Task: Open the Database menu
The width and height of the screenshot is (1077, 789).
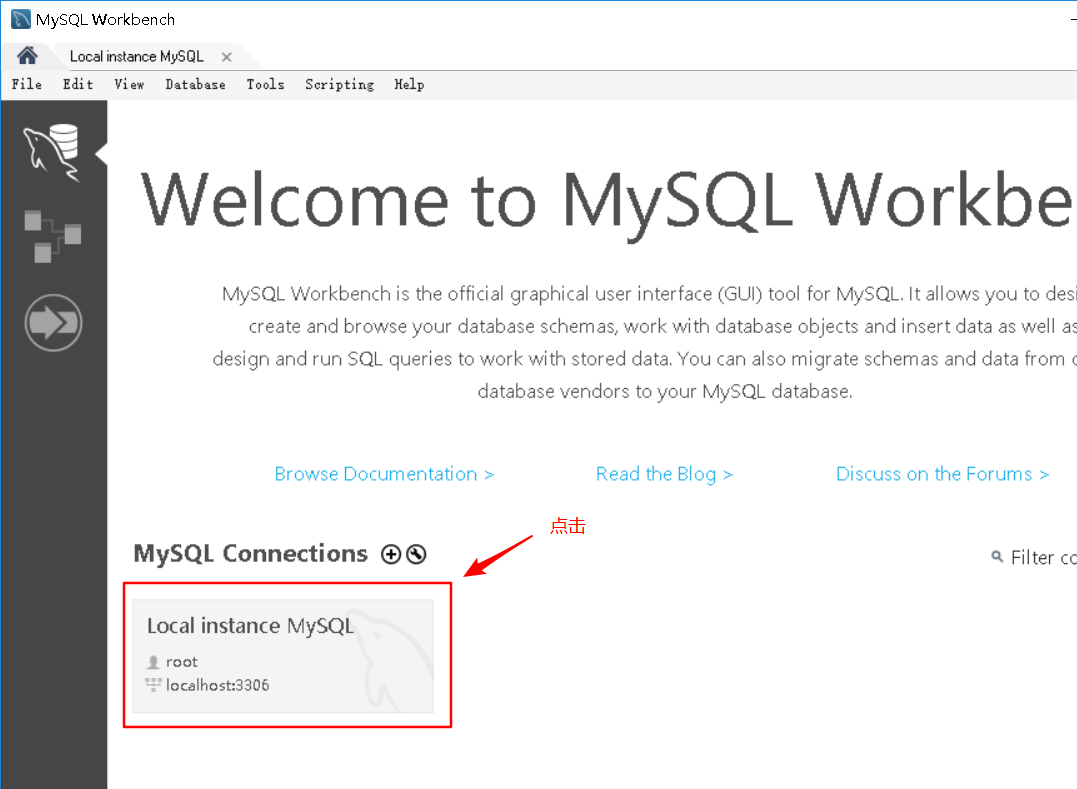Action: tap(195, 84)
